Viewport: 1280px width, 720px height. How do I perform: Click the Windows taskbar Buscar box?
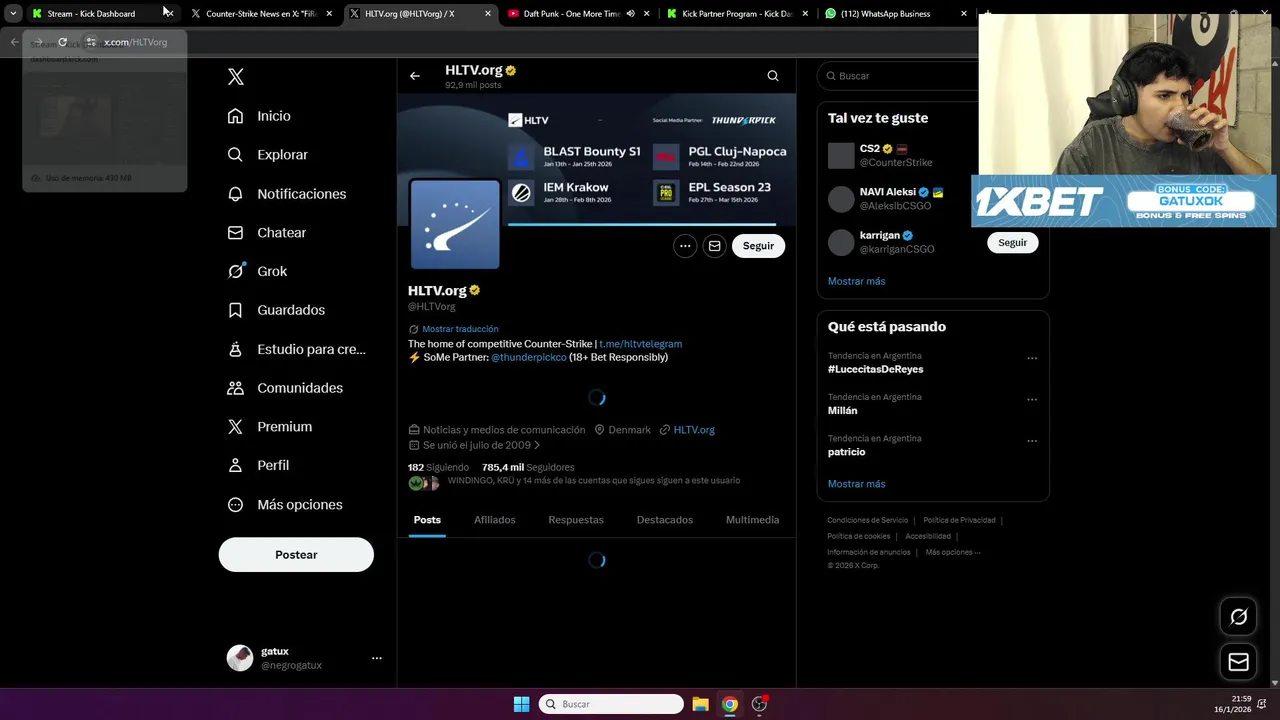pyautogui.click(x=611, y=704)
